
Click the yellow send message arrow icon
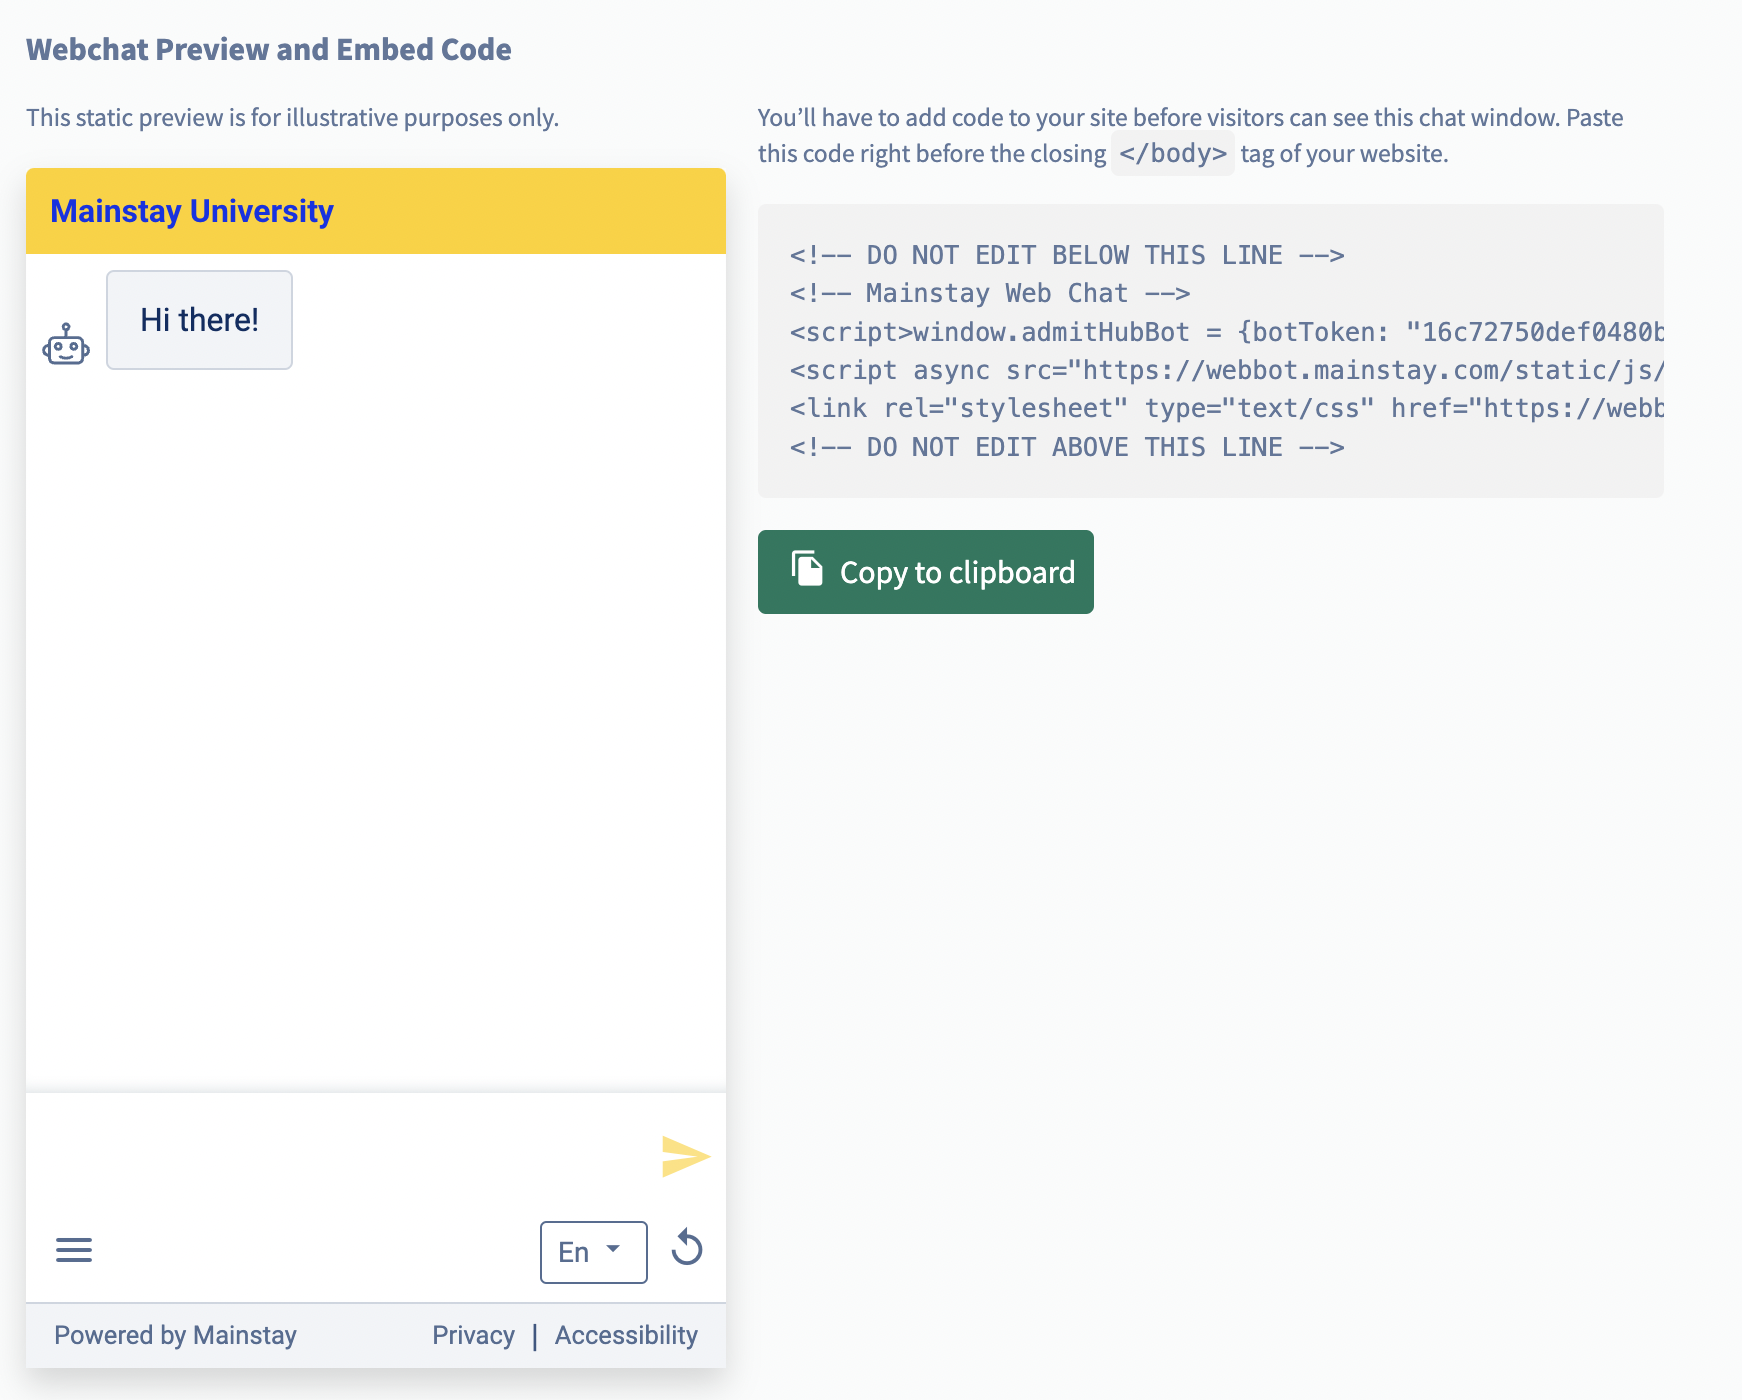[x=686, y=1156]
